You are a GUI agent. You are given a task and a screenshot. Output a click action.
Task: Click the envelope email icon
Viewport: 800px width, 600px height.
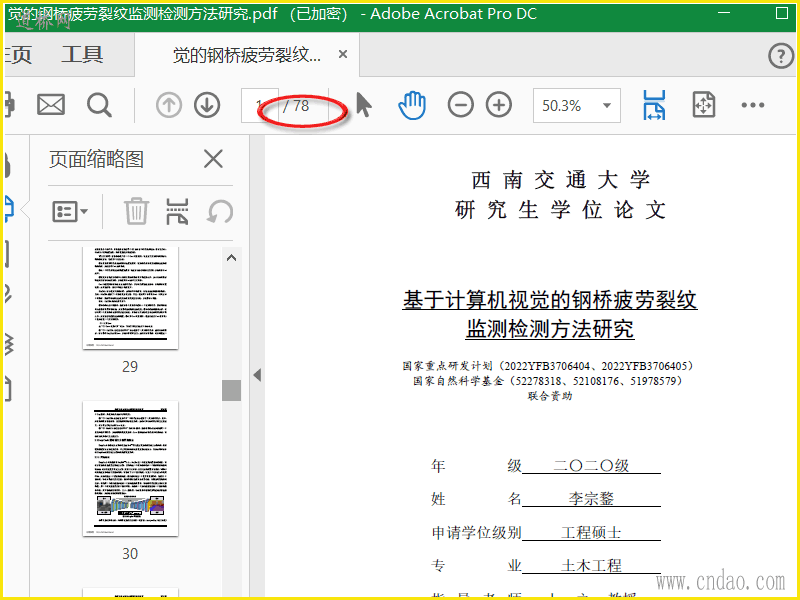point(51,105)
